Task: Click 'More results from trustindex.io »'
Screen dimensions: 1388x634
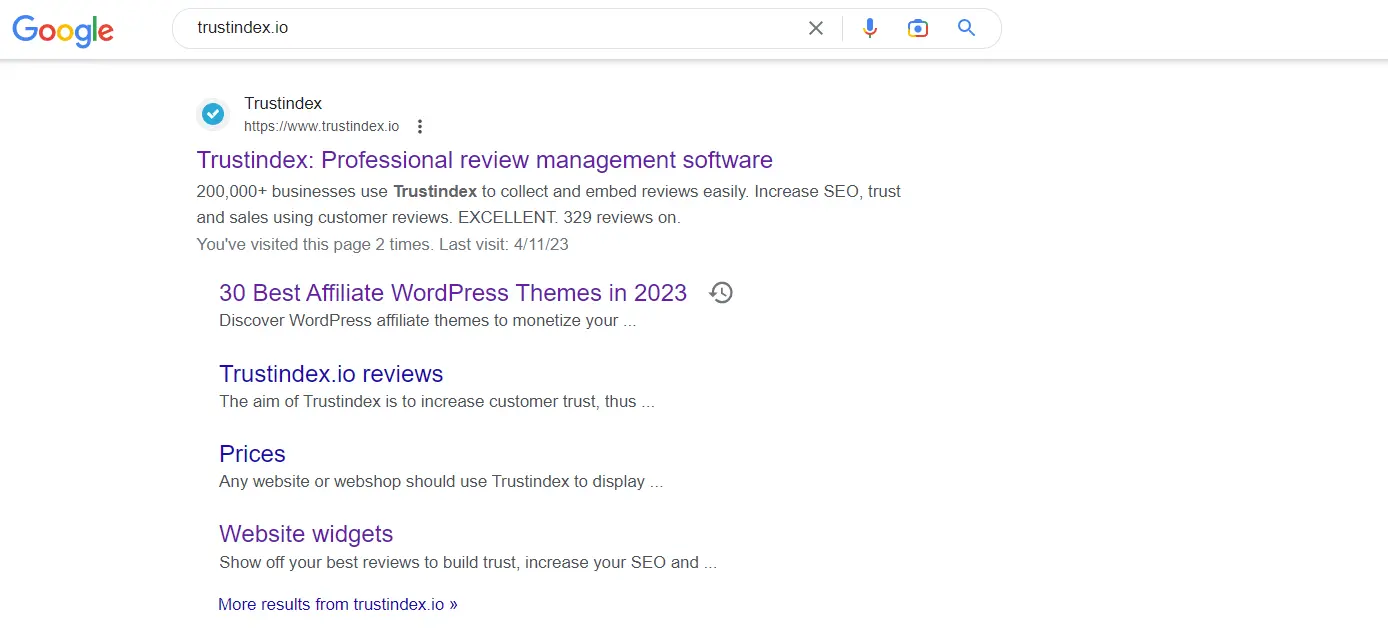Action: point(338,604)
